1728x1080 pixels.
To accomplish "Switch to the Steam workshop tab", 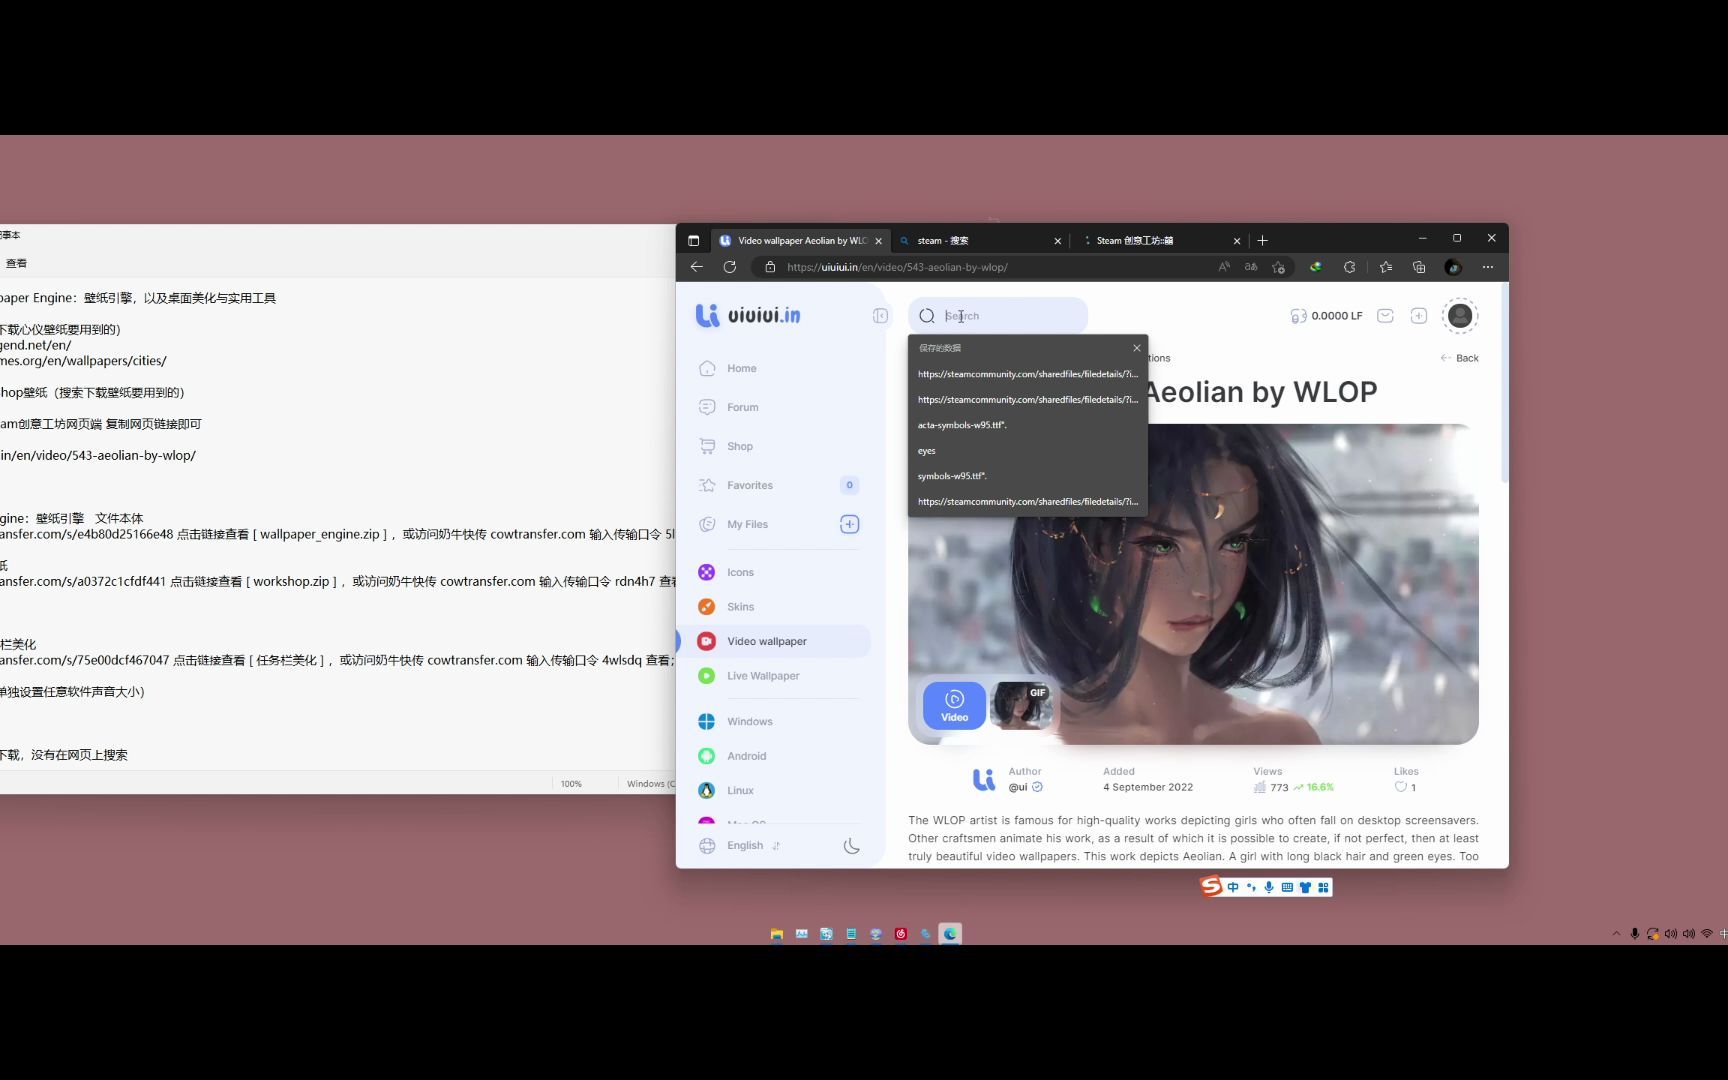I will click(1160, 241).
